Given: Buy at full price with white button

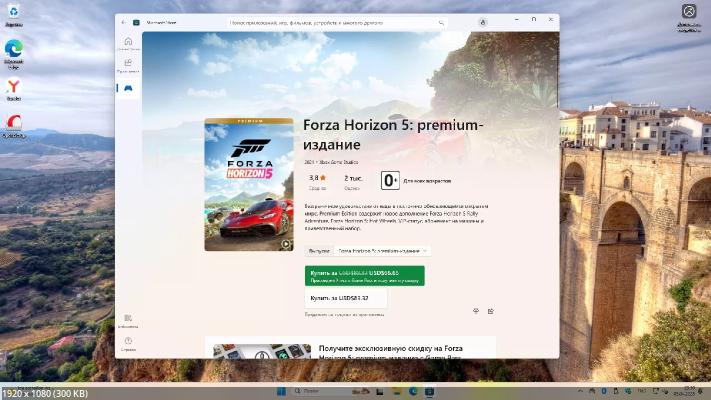Looking at the screenshot, I should (346, 298).
